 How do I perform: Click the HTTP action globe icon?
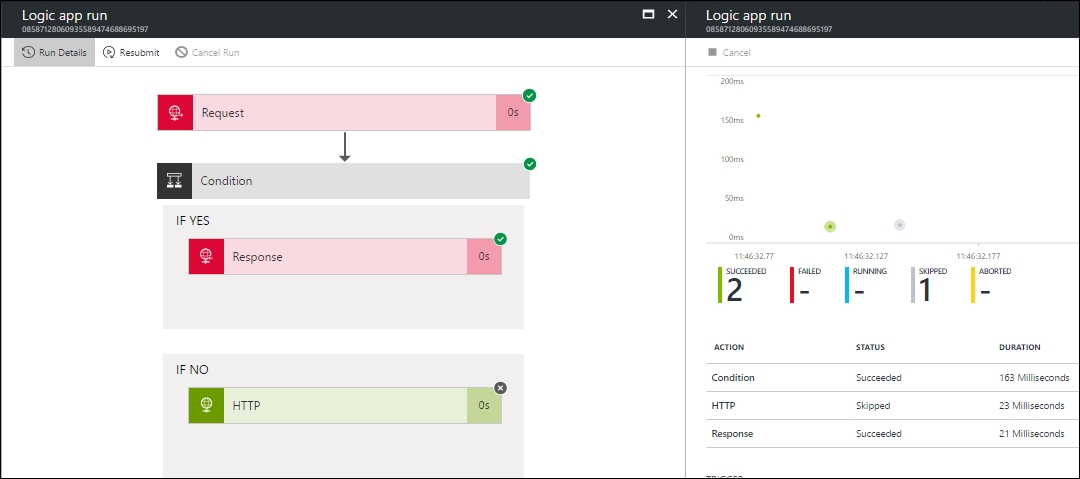pyautogui.click(x=206, y=405)
